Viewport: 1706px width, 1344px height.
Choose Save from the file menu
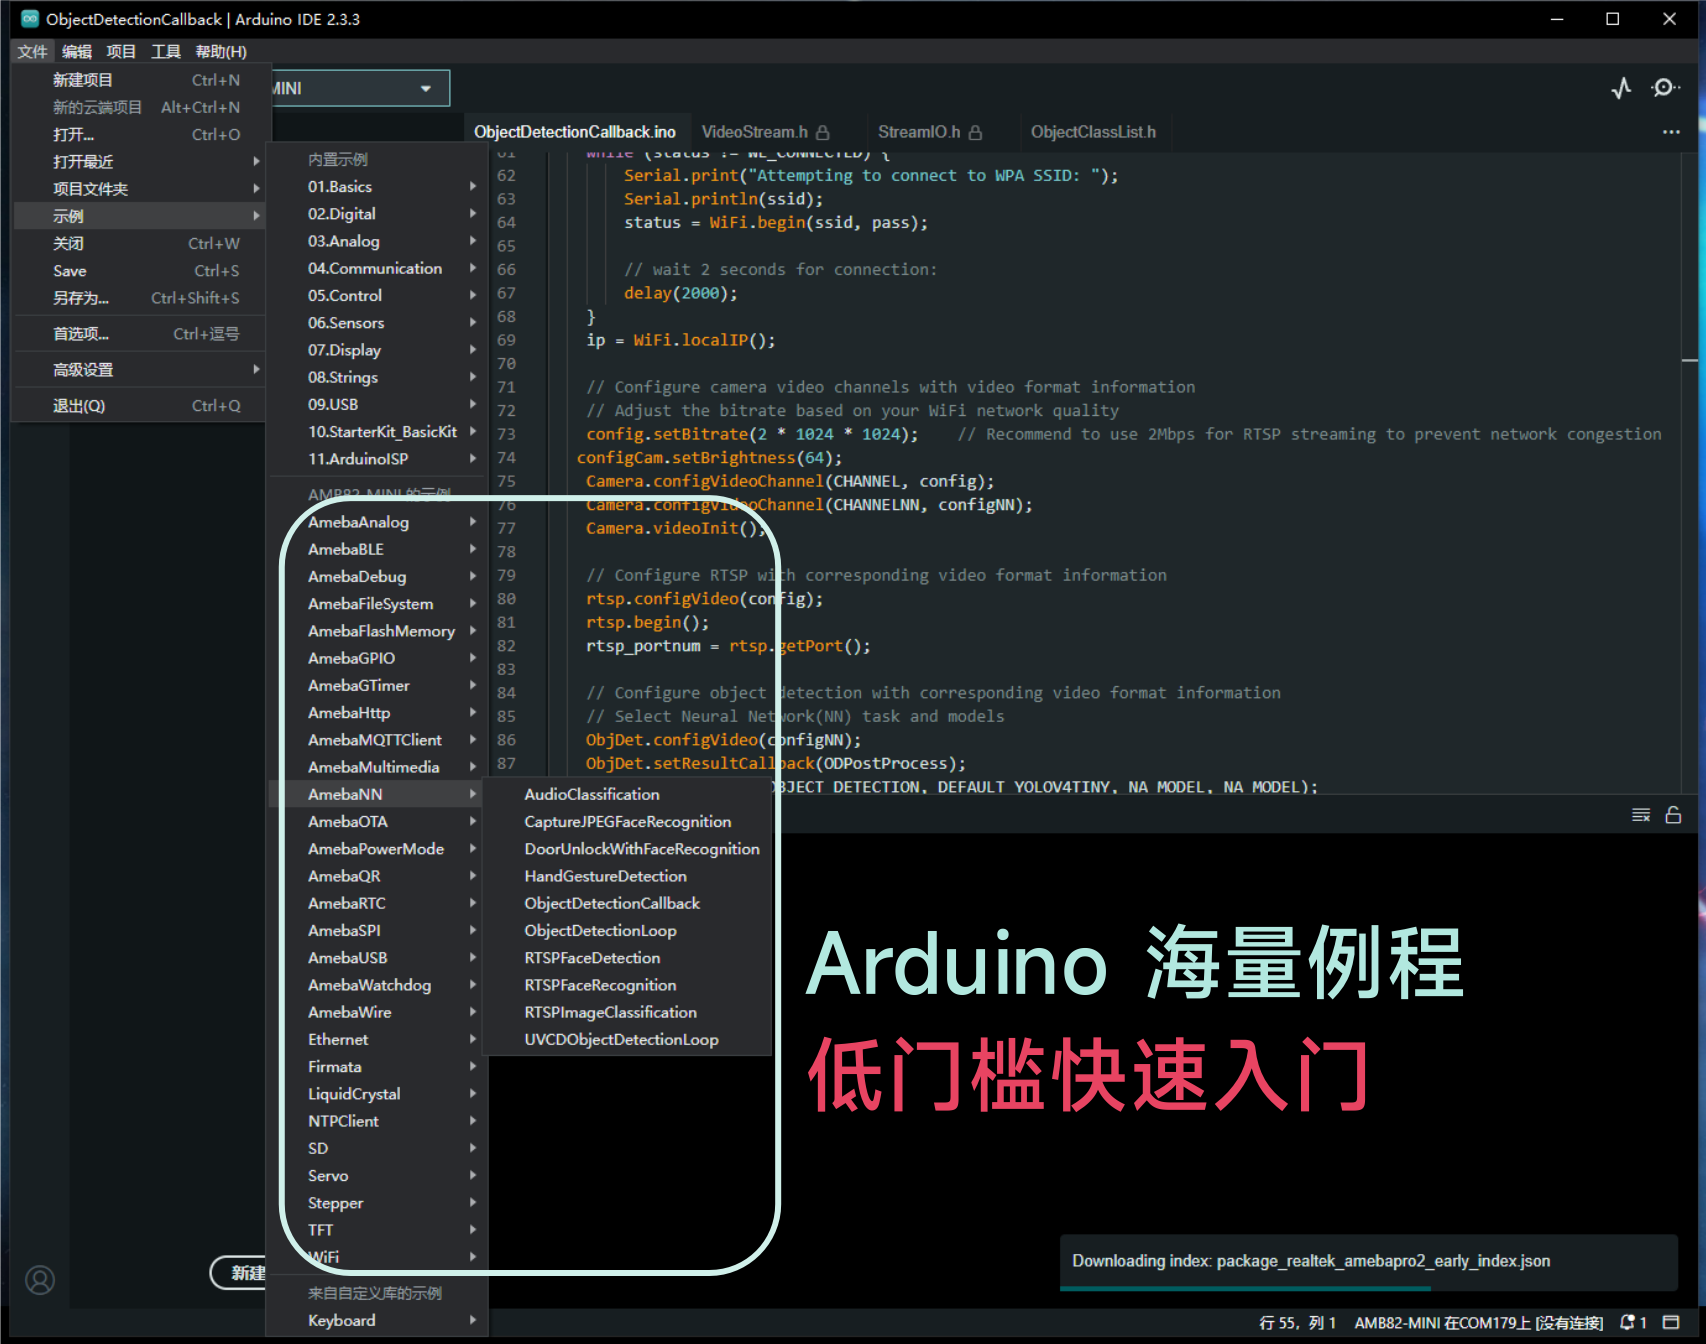(140, 271)
